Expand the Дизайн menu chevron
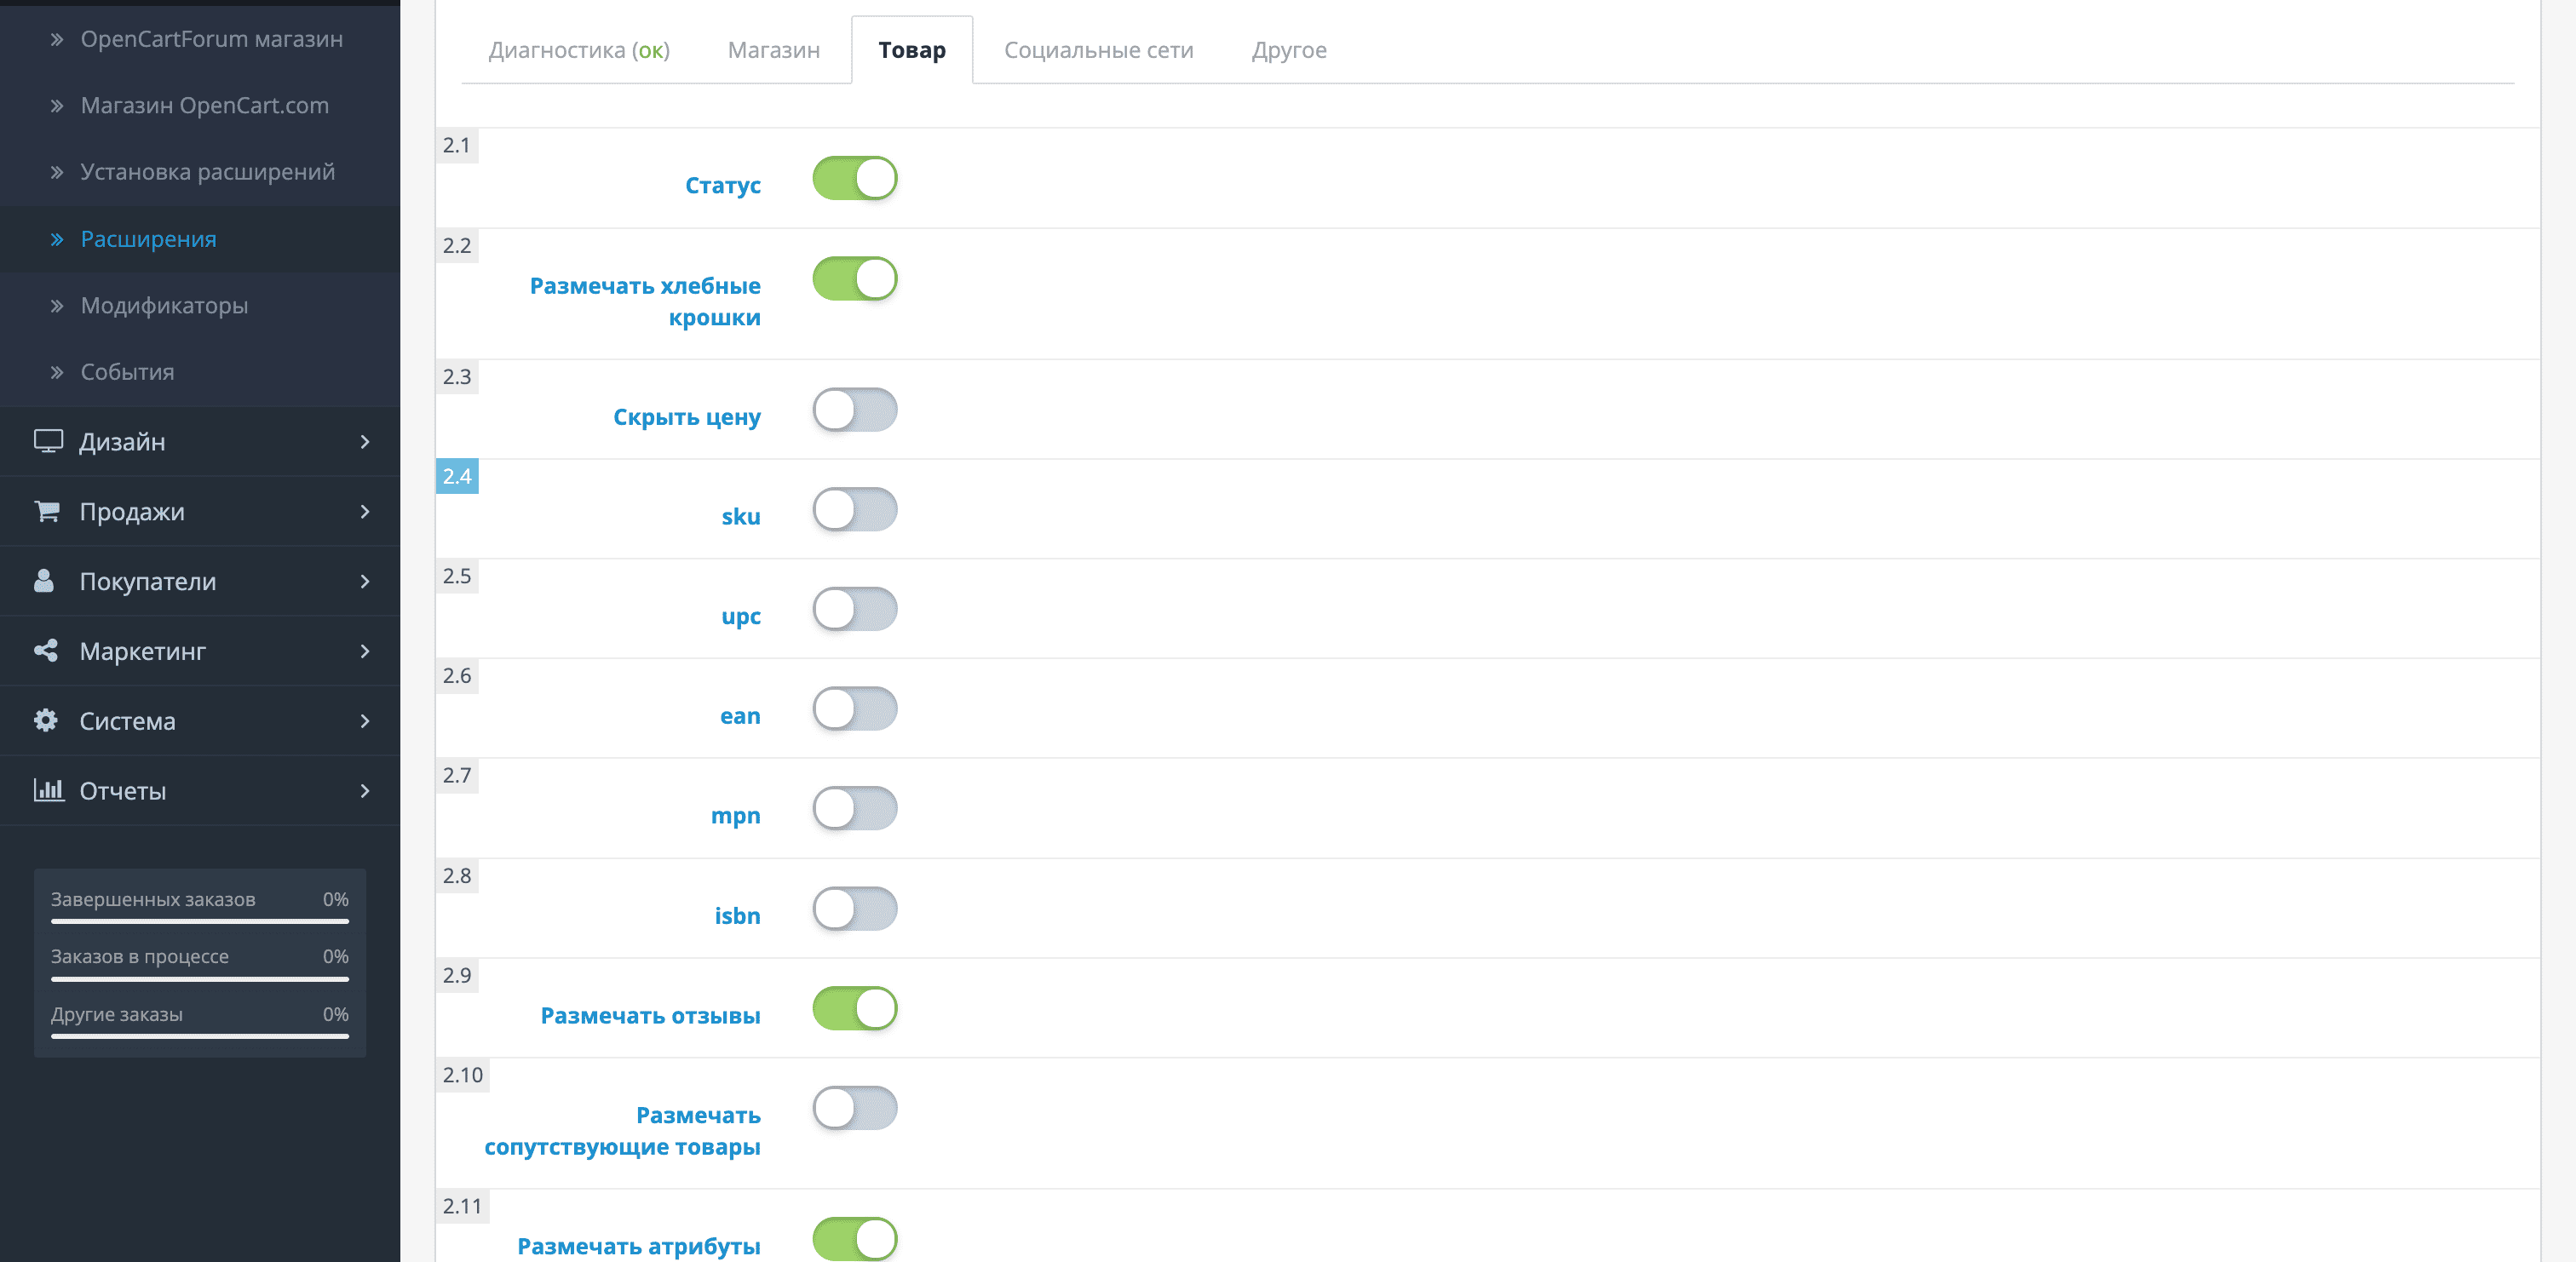 [x=365, y=441]
